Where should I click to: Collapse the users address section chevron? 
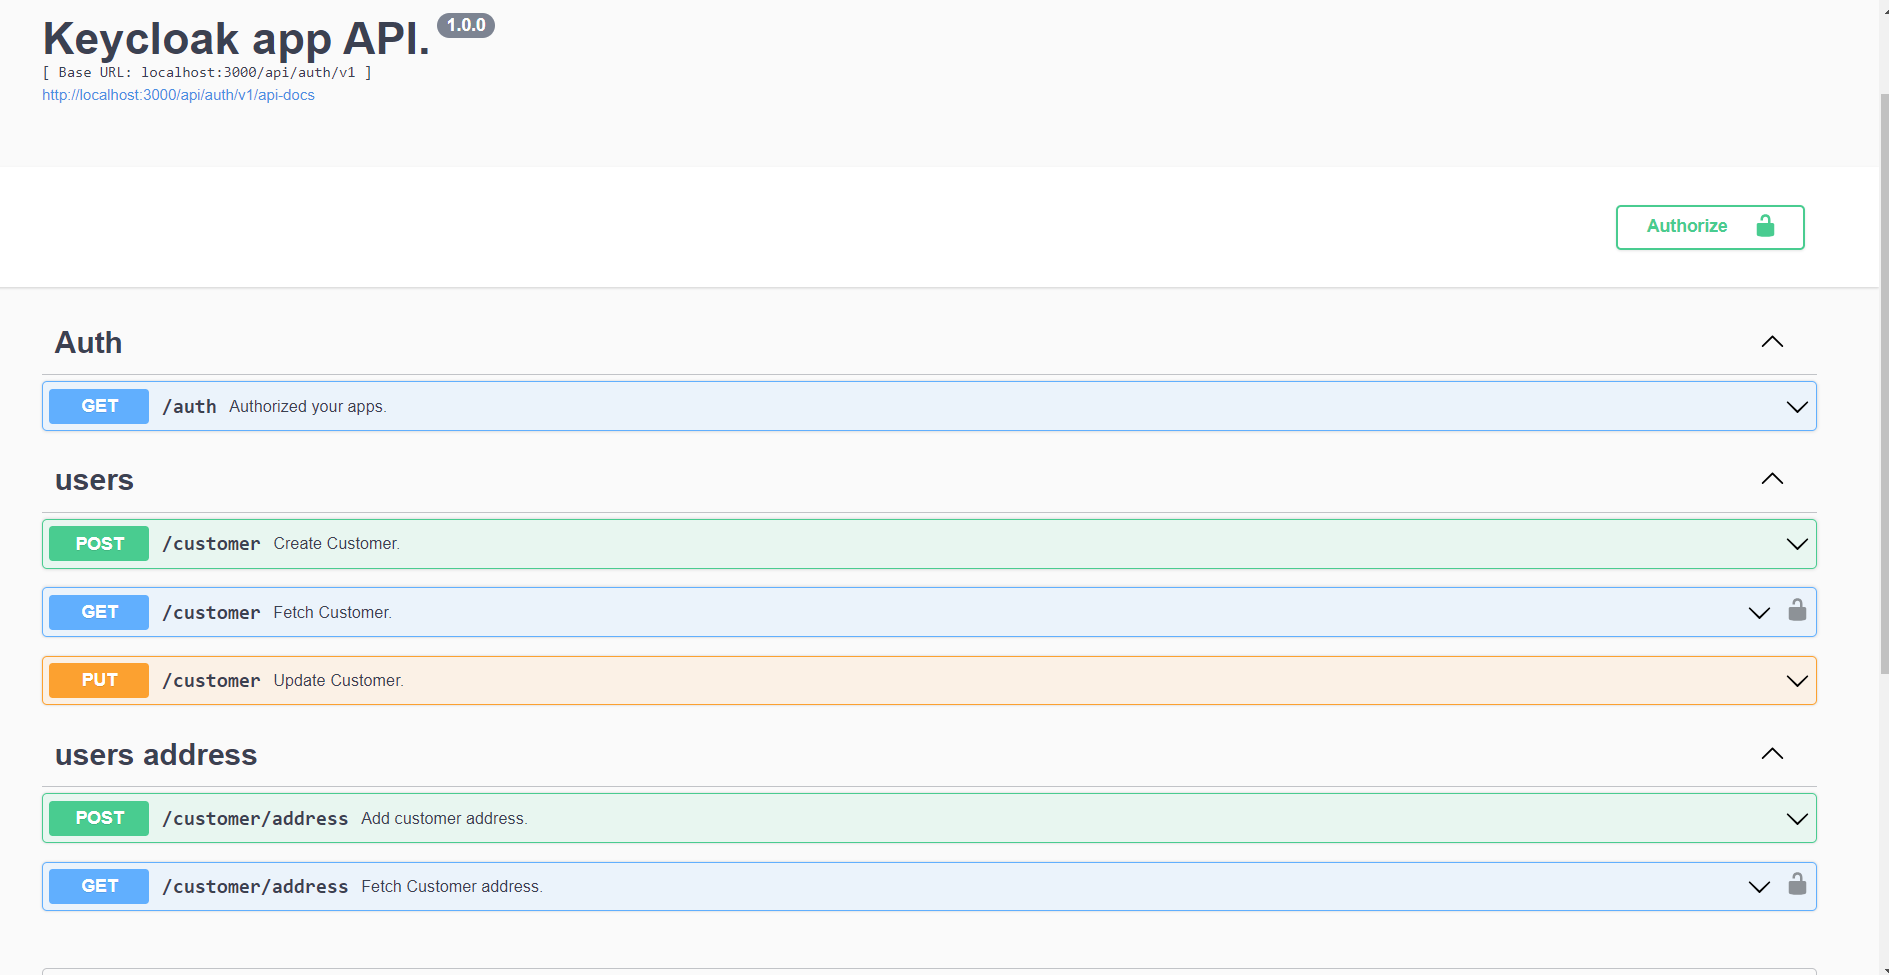pyautogui.click(x=1772, y=754)
